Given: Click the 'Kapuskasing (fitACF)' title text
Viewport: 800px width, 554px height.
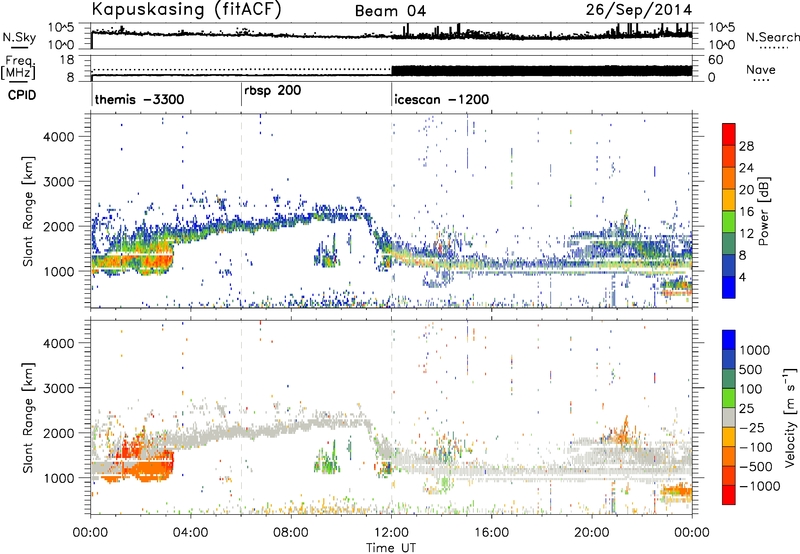Looking at the screenshot, I should coord(186,10).
